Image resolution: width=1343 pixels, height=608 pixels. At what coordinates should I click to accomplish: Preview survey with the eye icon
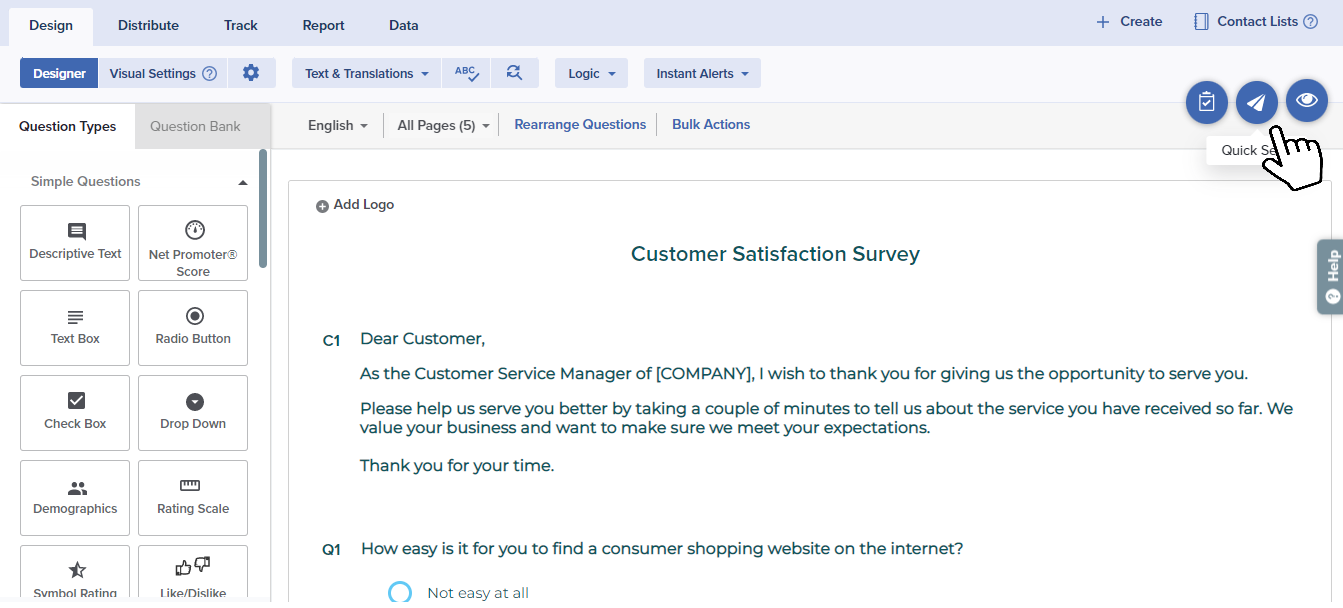coord(1306,100)
